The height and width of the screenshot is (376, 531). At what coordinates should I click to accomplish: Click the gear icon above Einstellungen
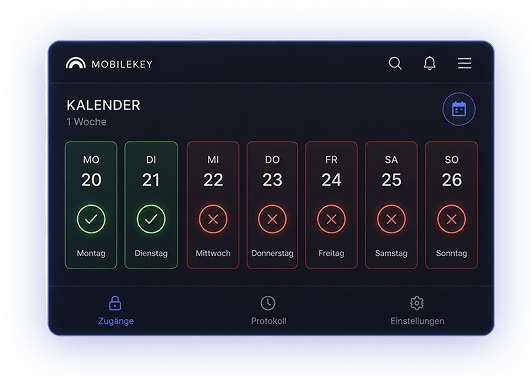[x=417, y=303]
